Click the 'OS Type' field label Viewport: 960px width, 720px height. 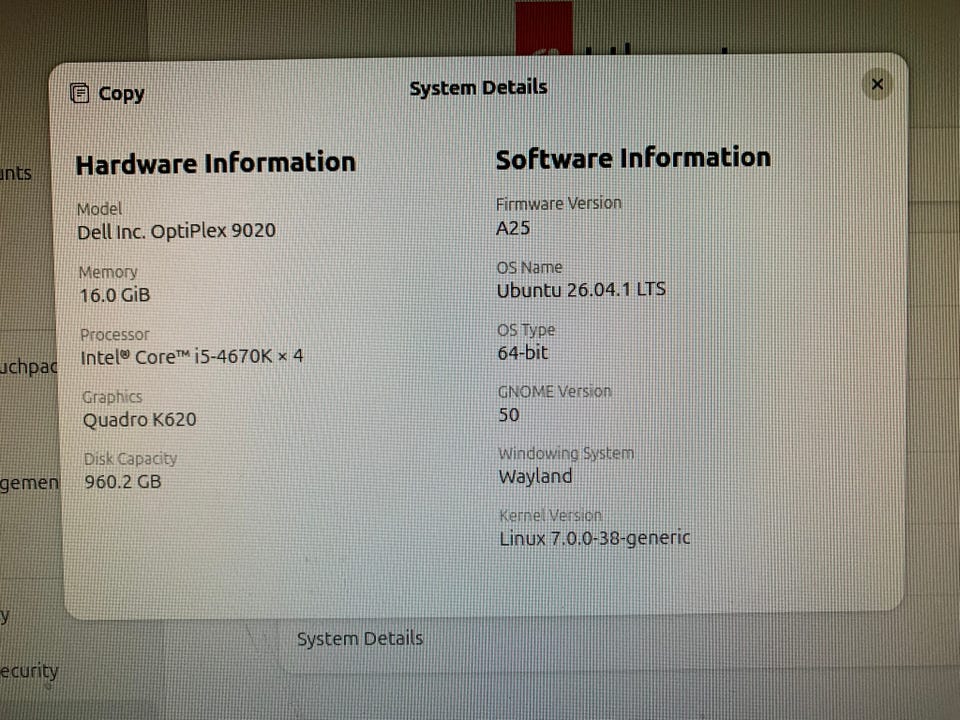pyautogui.click(x=526, y=330)
